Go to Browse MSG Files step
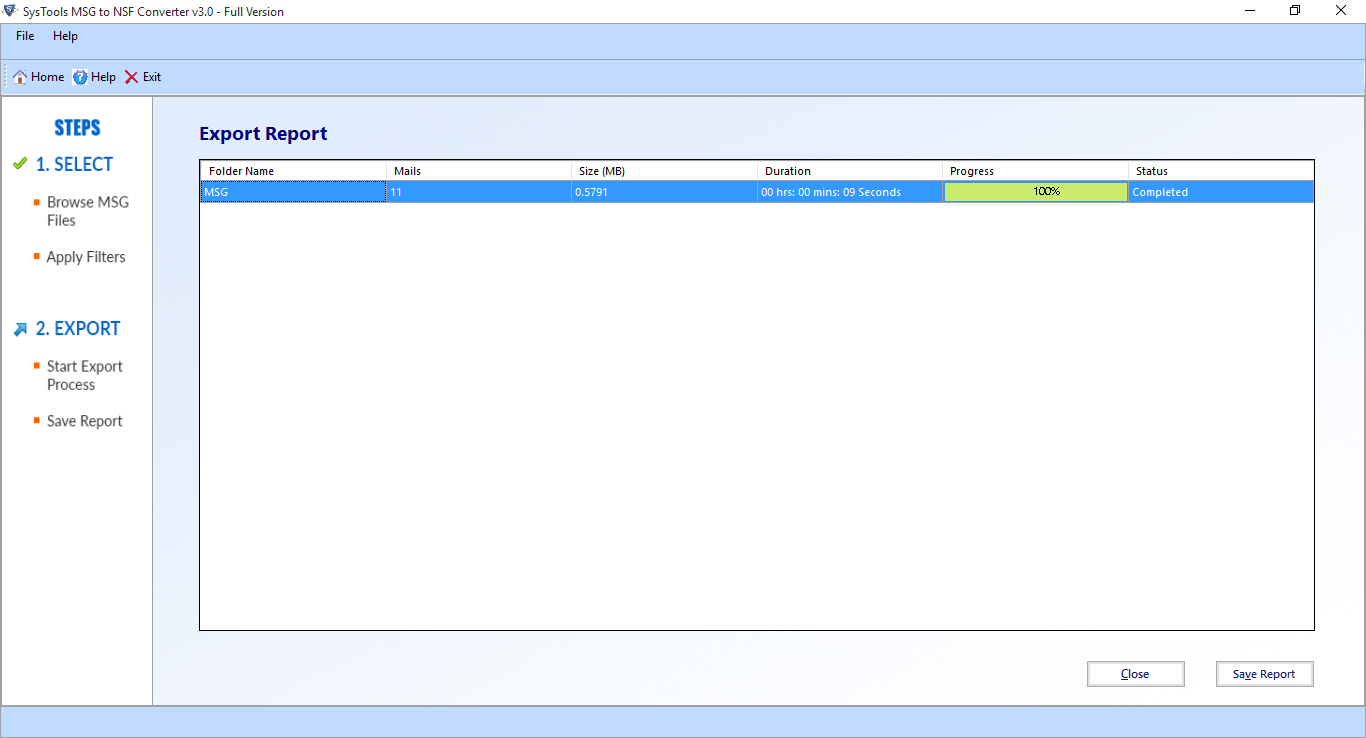 pos(88,211)
